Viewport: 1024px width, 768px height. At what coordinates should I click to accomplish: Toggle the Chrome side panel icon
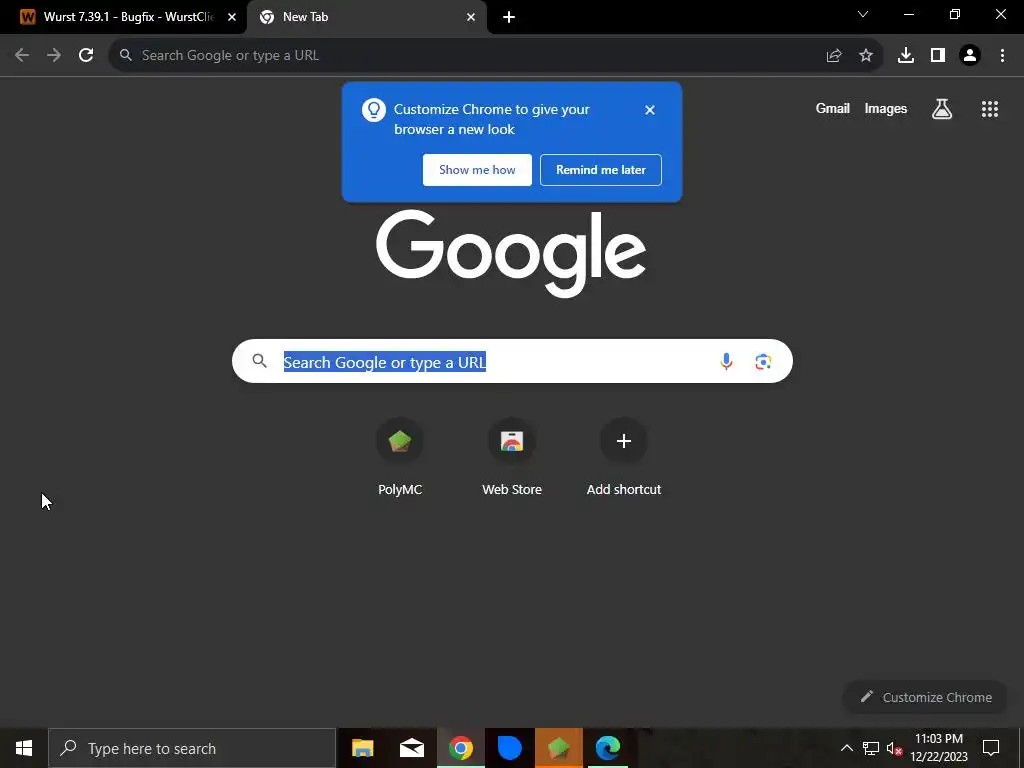click(938, 56)
